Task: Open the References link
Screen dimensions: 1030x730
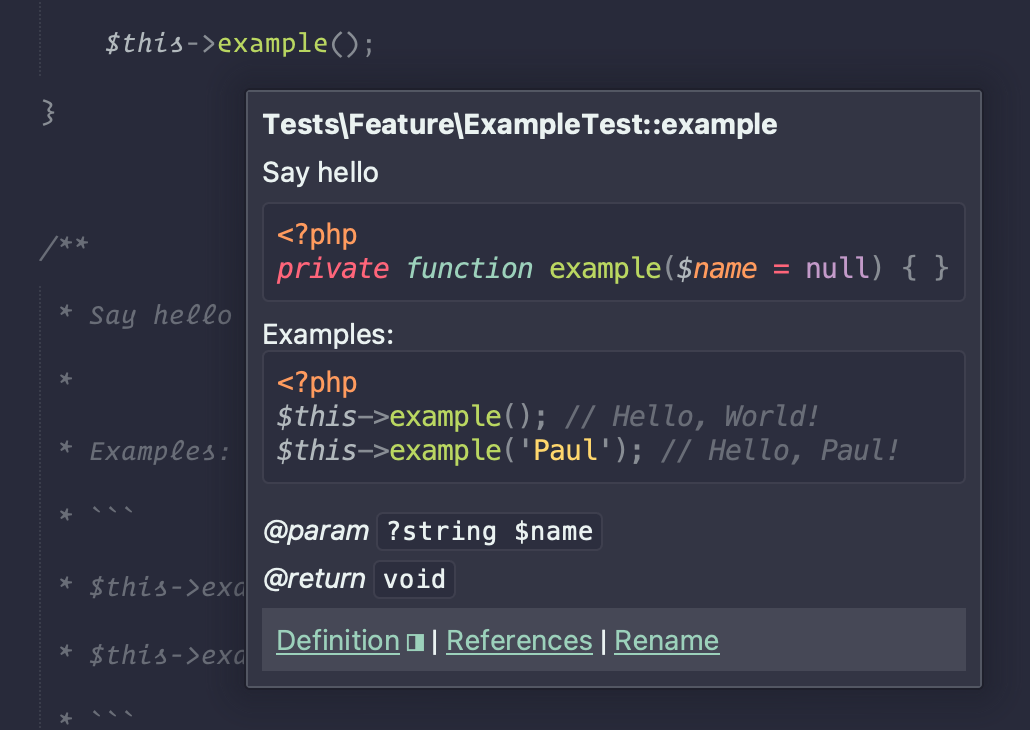Action: point(519,641)
